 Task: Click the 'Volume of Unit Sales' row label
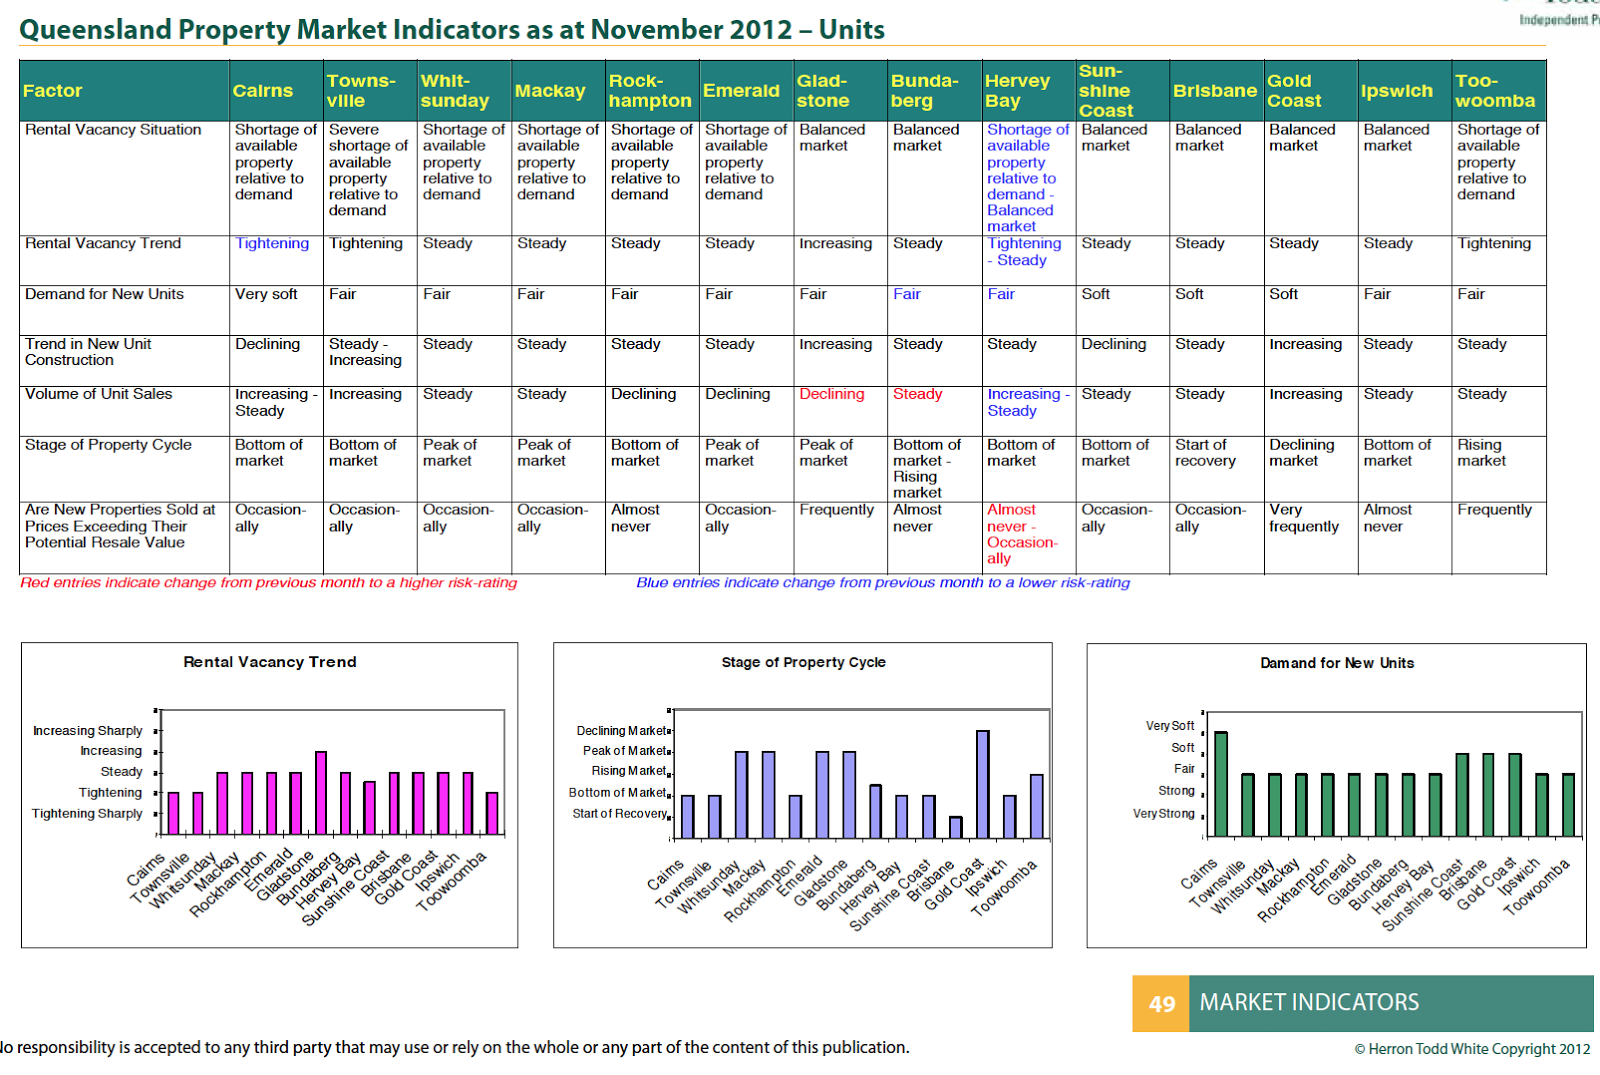tap(98, 394)
